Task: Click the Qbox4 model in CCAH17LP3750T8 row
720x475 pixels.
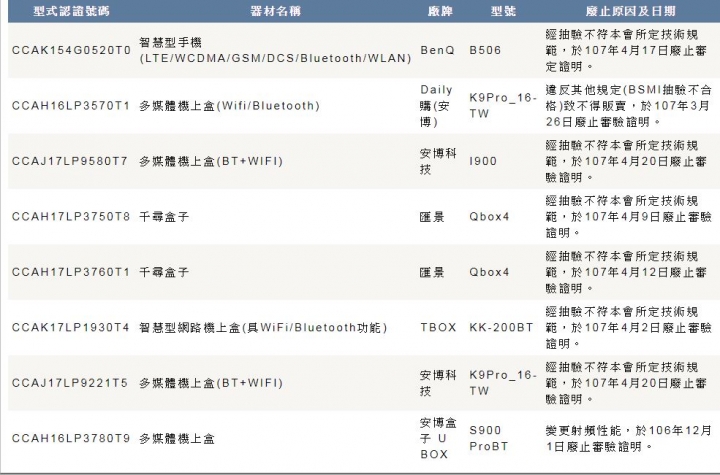Action: [489, 216]
